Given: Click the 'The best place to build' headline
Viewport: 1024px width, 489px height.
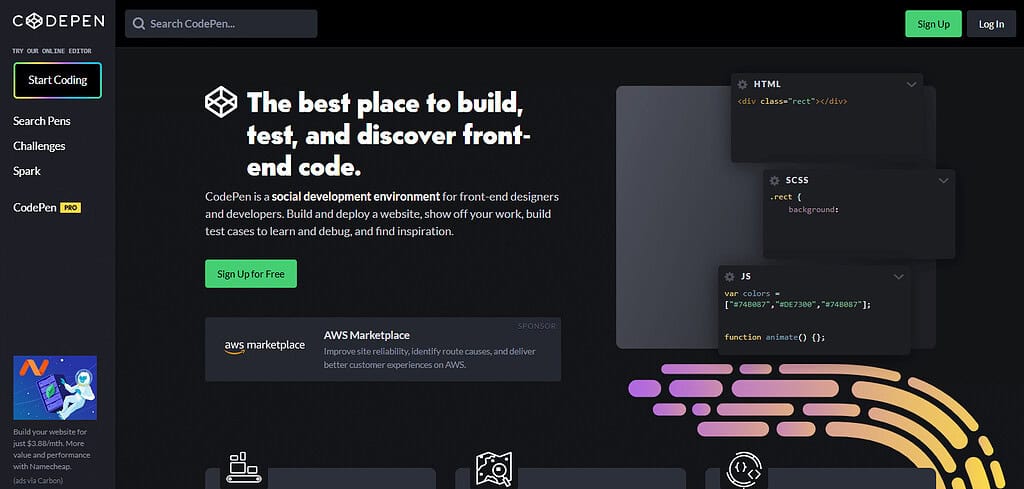Looking at the screenshot, I should tap(389, 135).
